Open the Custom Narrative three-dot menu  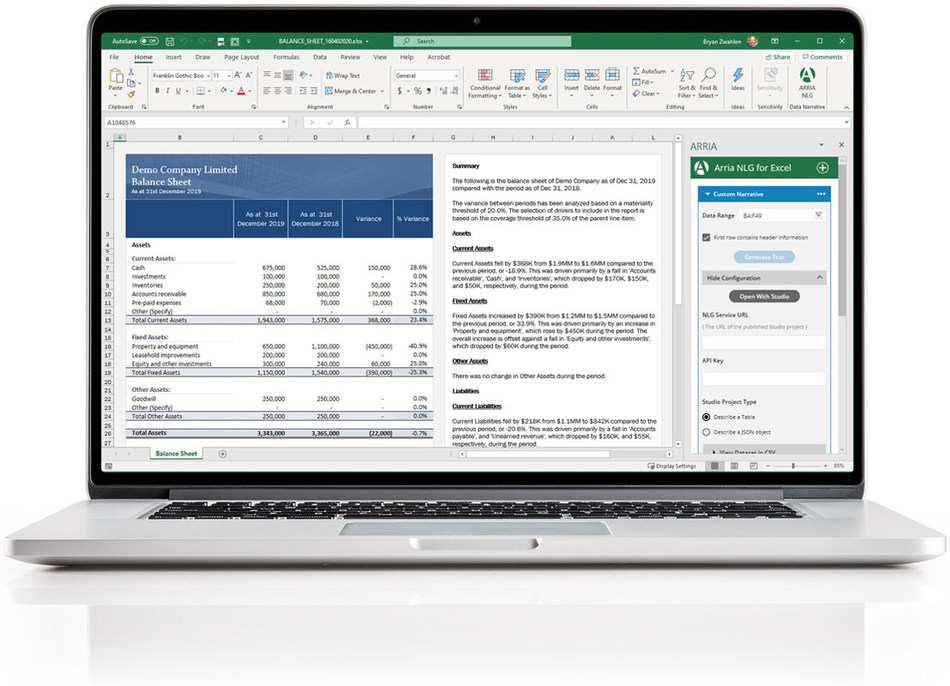point(821,194)
